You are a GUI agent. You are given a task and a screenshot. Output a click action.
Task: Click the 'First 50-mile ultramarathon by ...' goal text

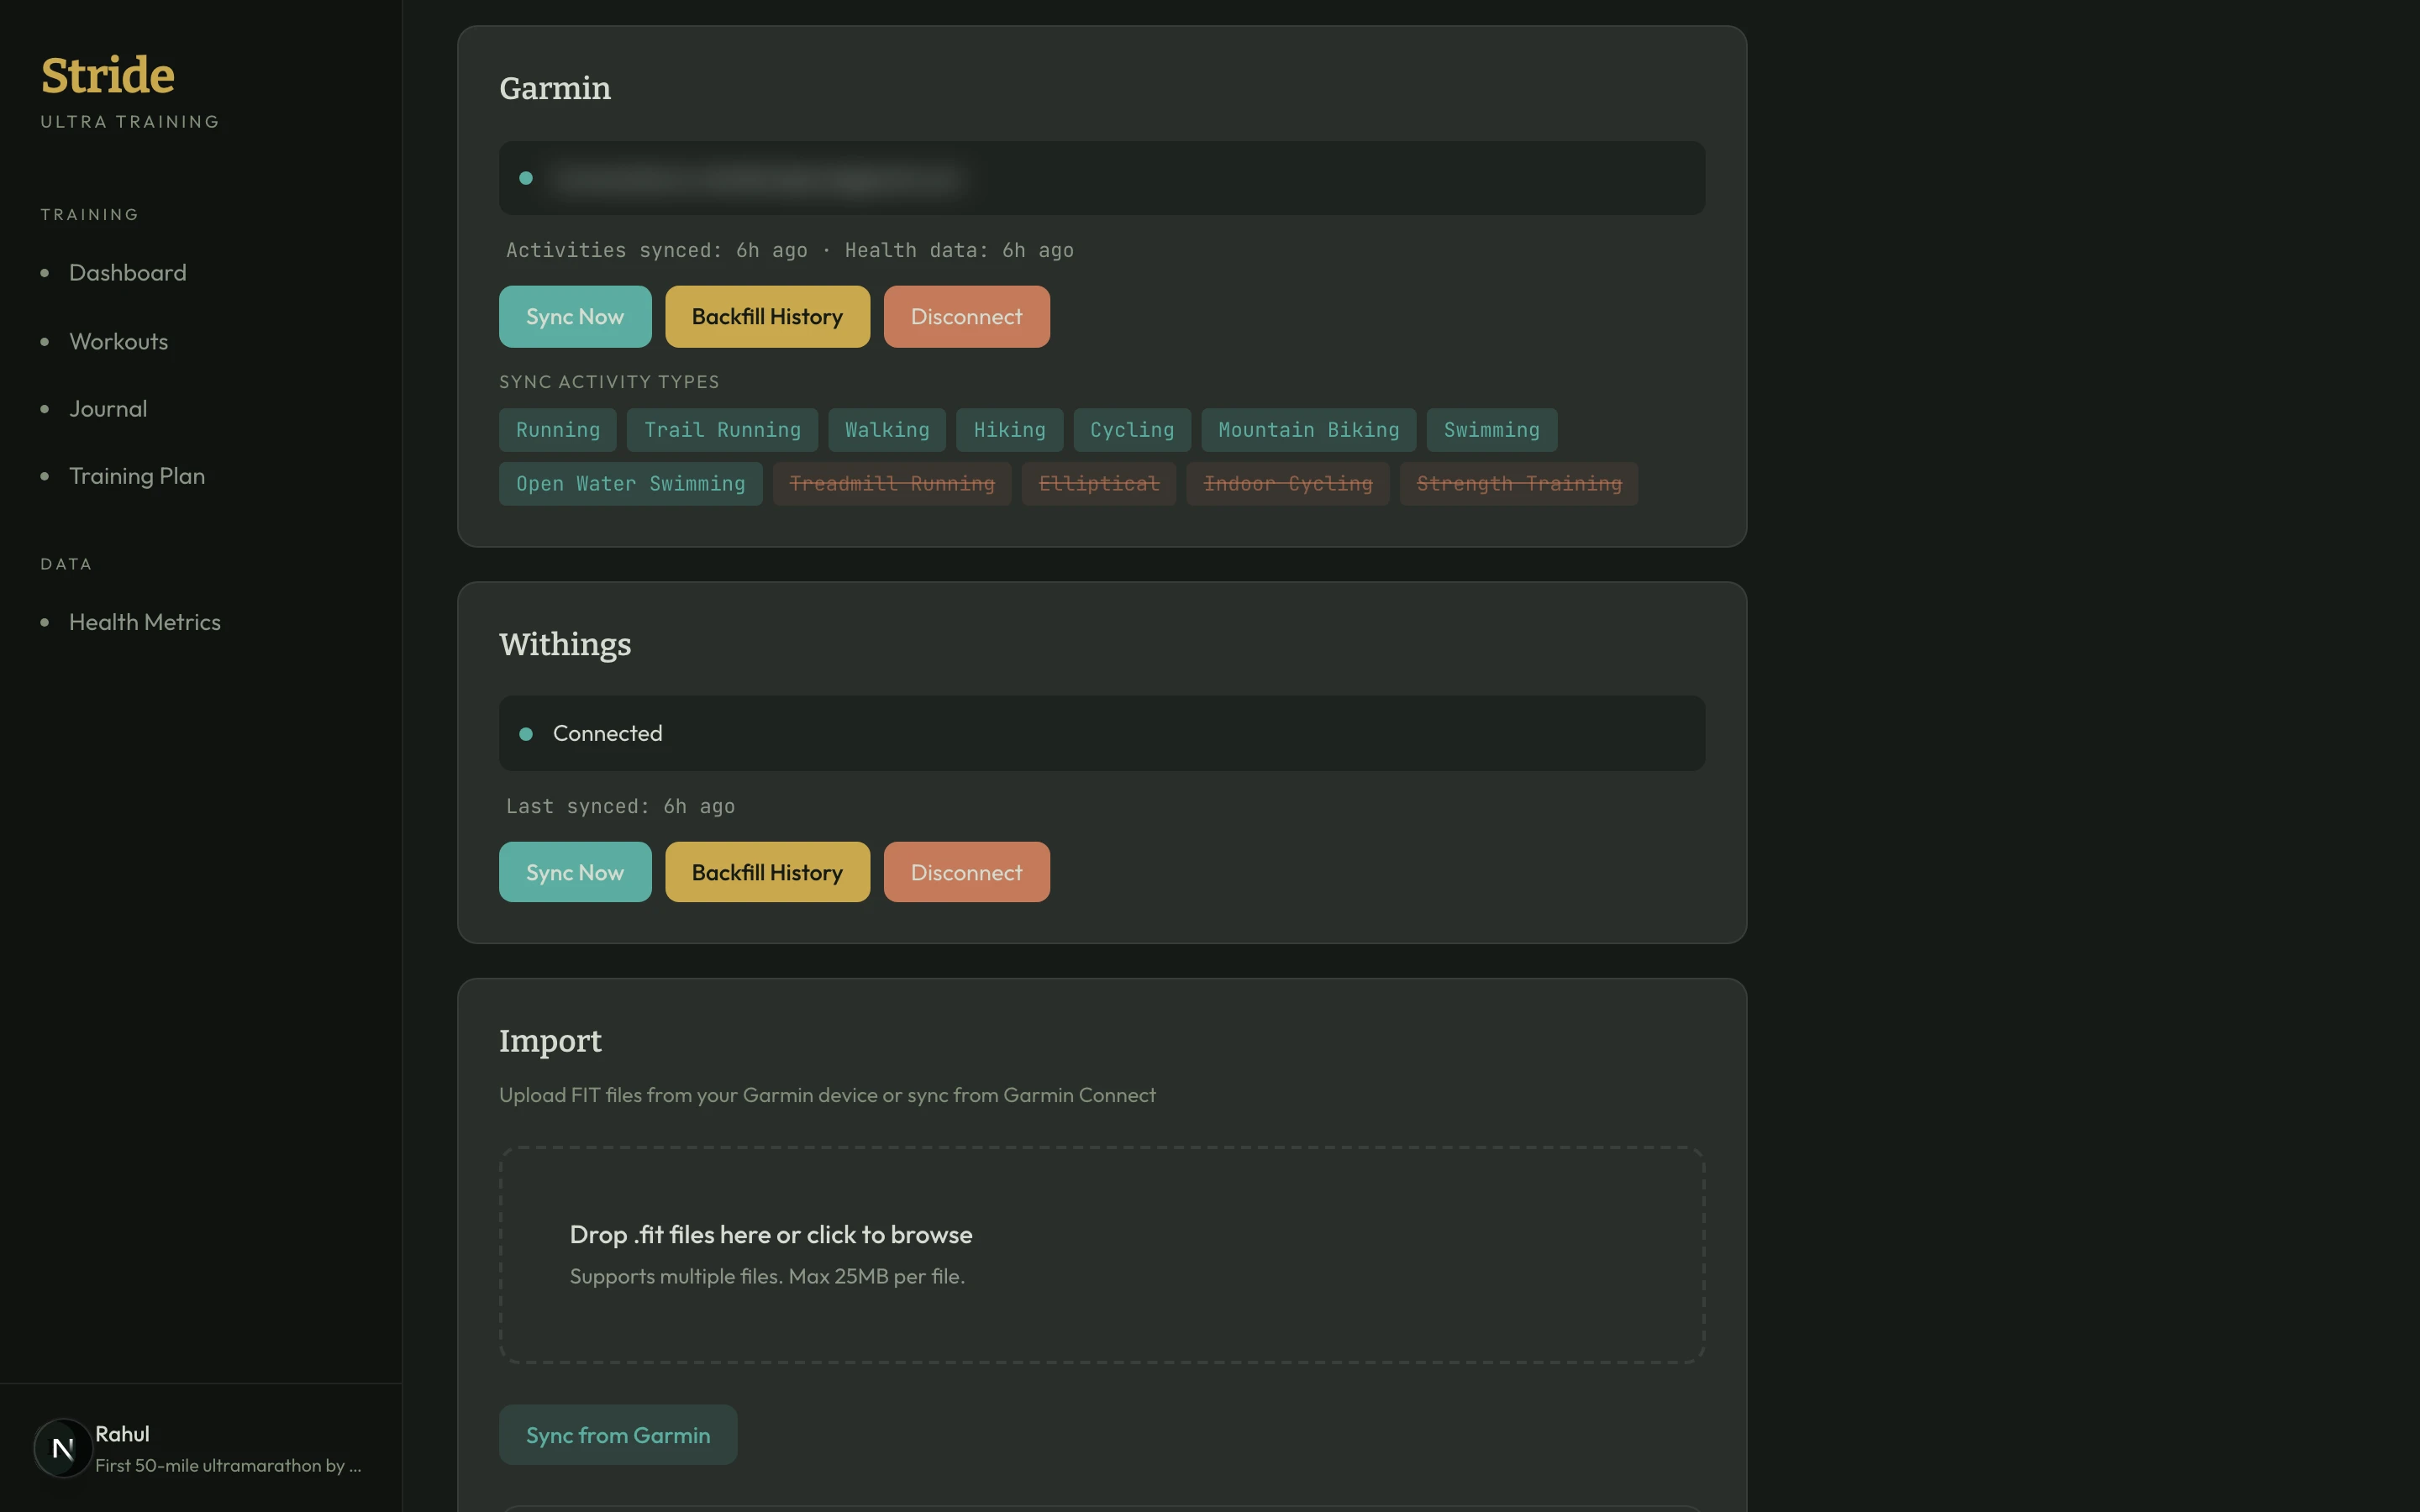(228, 1466)
